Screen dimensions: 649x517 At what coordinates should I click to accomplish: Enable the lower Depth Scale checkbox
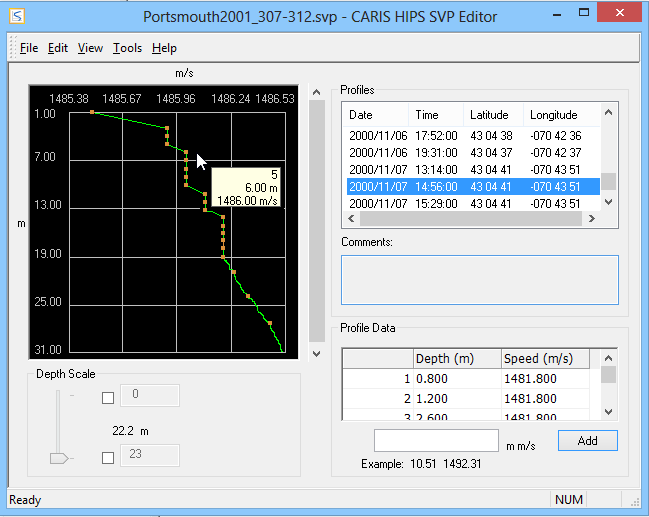(108, 457)
